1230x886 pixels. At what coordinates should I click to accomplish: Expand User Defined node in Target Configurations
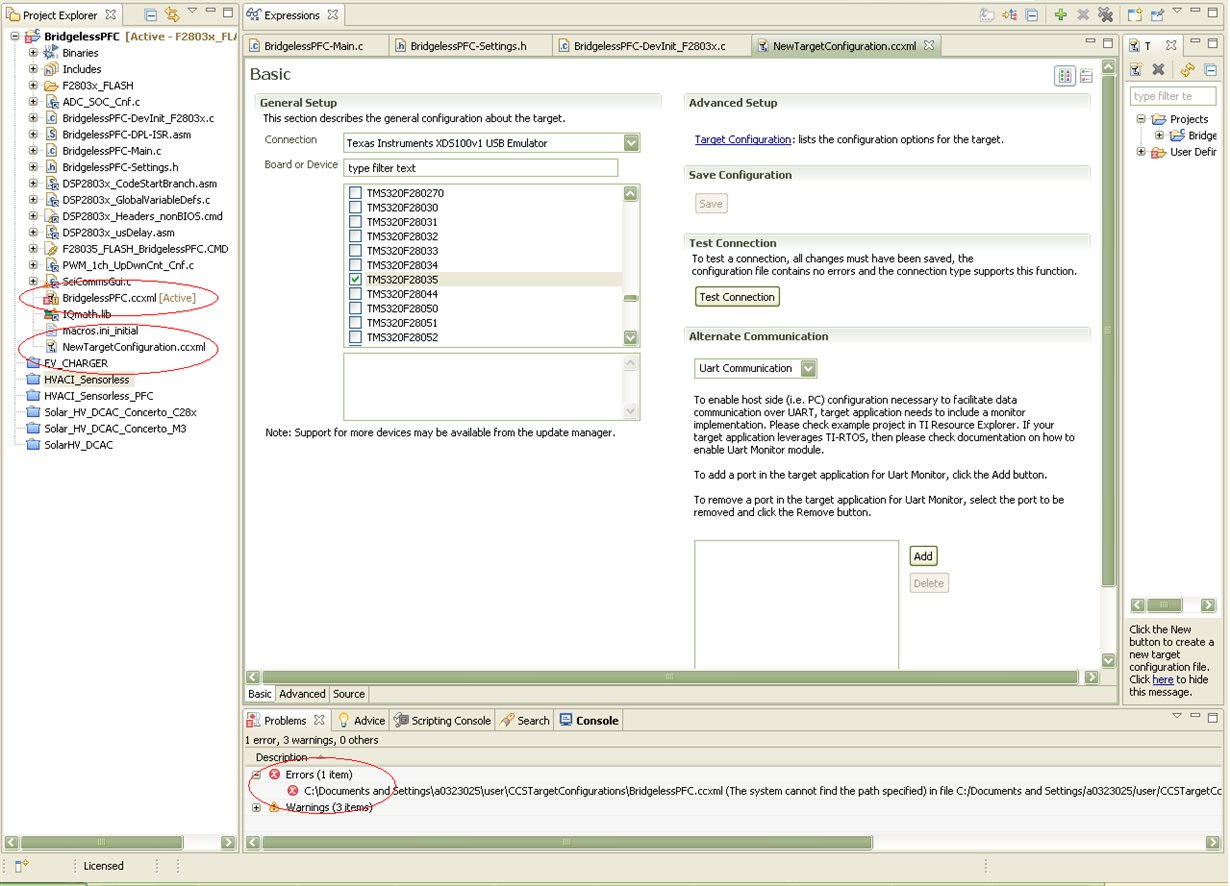click(x=1142, y=152)
